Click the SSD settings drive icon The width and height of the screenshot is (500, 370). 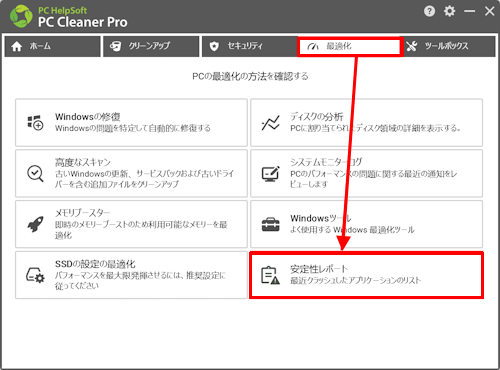tap(35, 275)
